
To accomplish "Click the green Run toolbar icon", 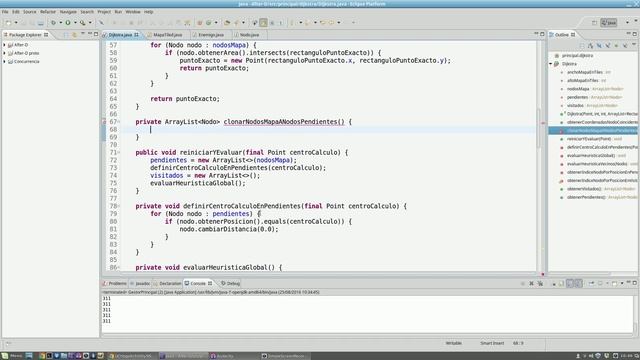I will tap(68, 23).
